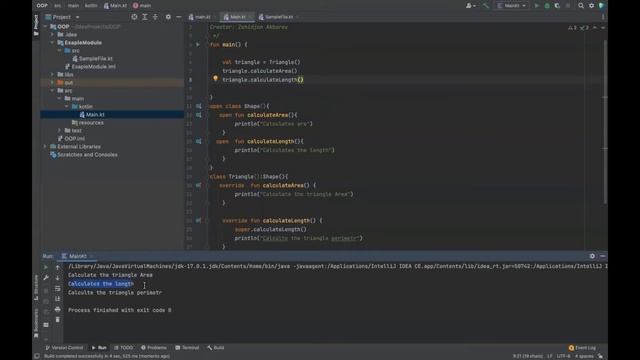Expand the test folder node
640x360 pixels.
click(x=60, y=131)
